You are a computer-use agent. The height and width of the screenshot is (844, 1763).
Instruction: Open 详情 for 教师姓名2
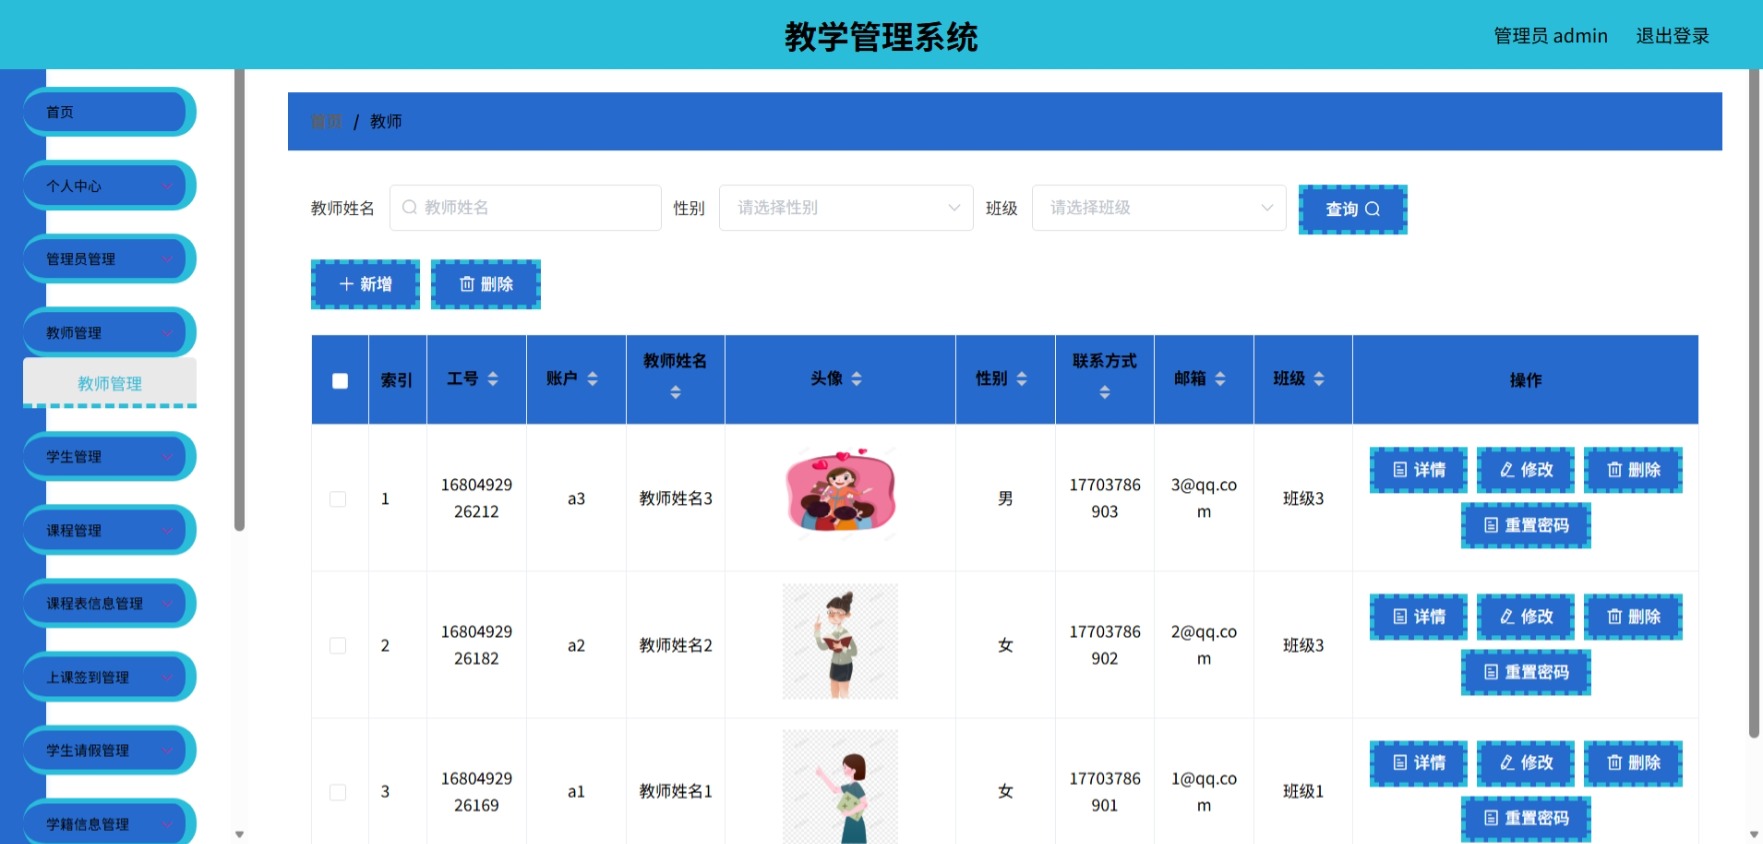(1418, 617)
